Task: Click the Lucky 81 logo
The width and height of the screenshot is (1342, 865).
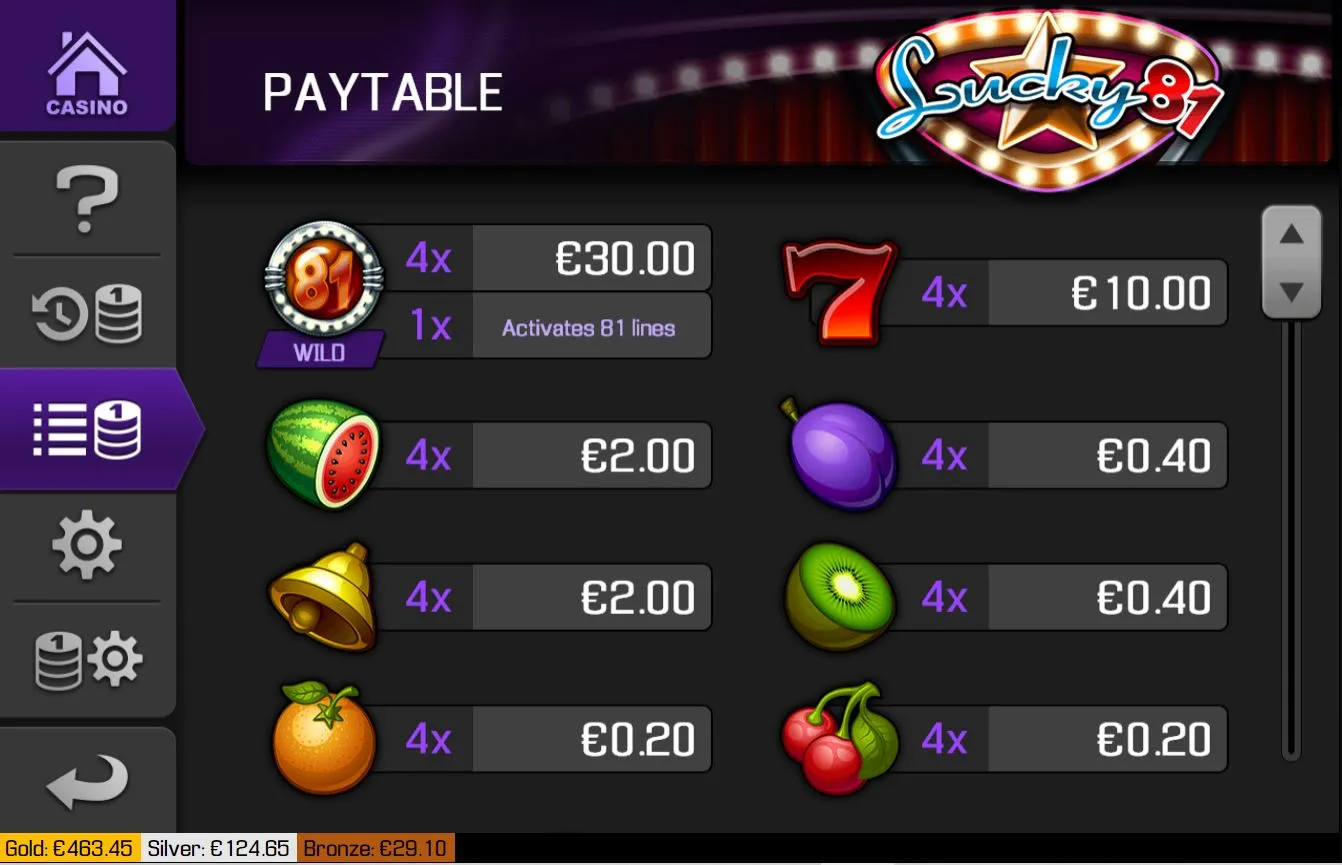Action: (1048, 95)
